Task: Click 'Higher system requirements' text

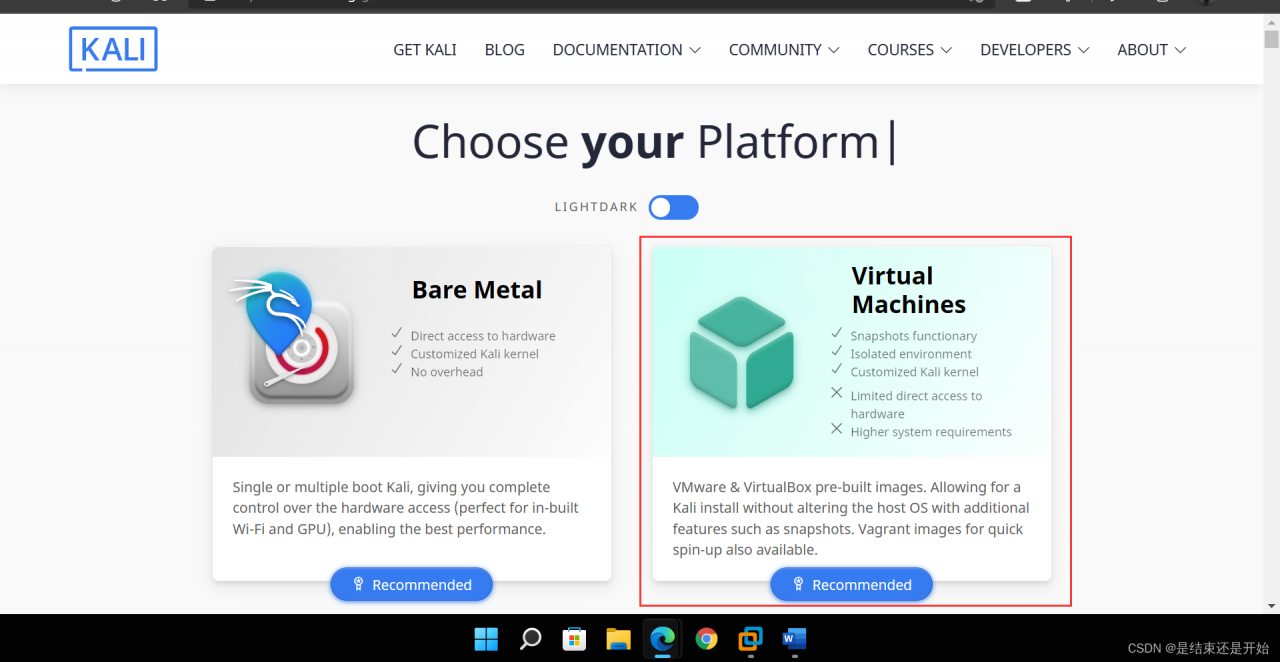Action: (931, 432)
